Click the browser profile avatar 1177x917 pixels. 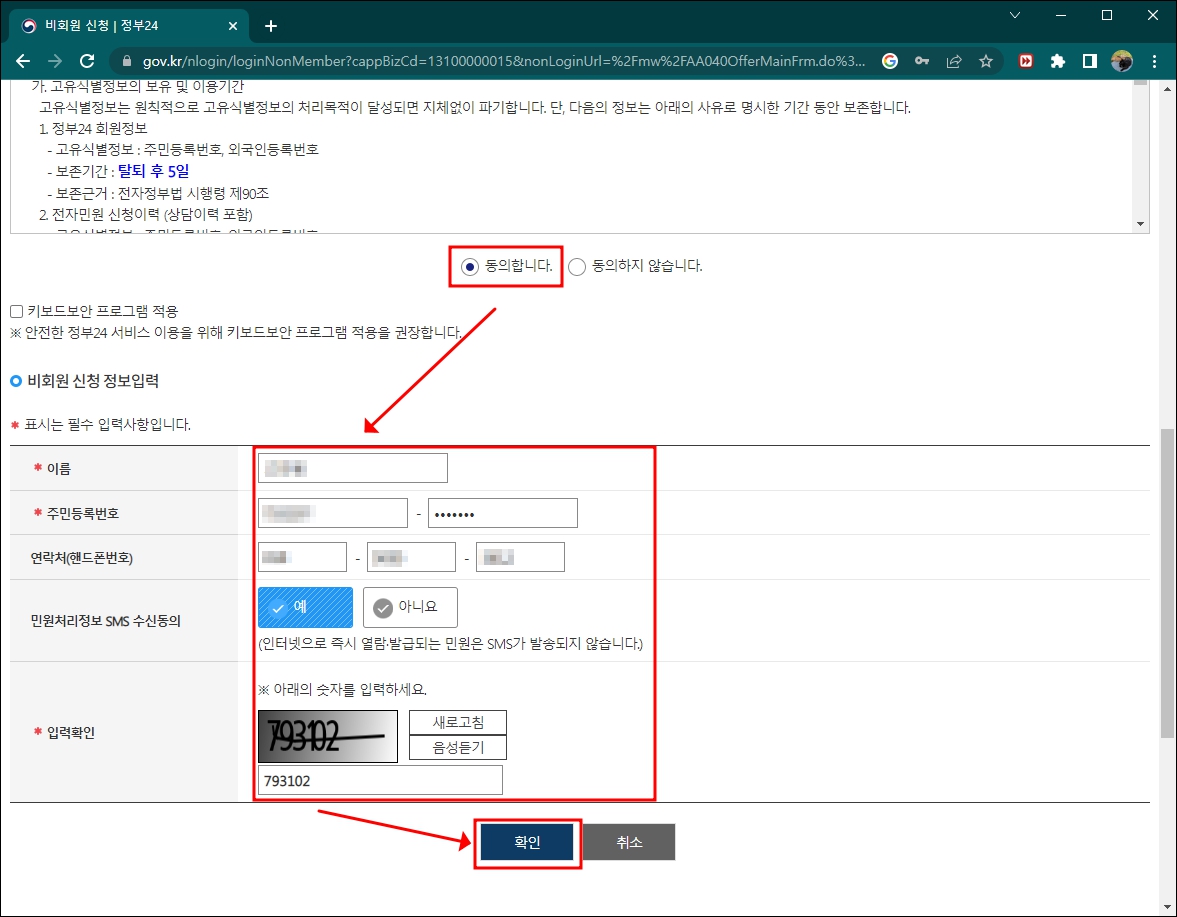[1122, 61]
